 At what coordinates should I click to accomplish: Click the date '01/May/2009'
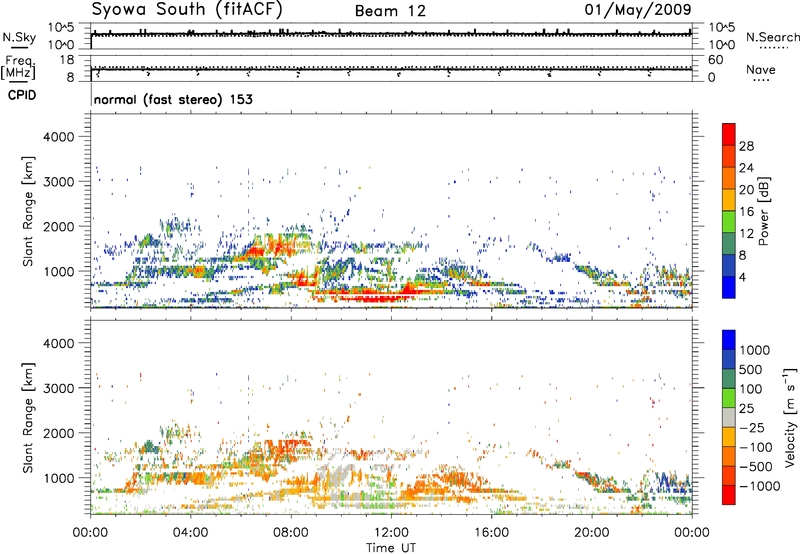(x=638, y=10)
